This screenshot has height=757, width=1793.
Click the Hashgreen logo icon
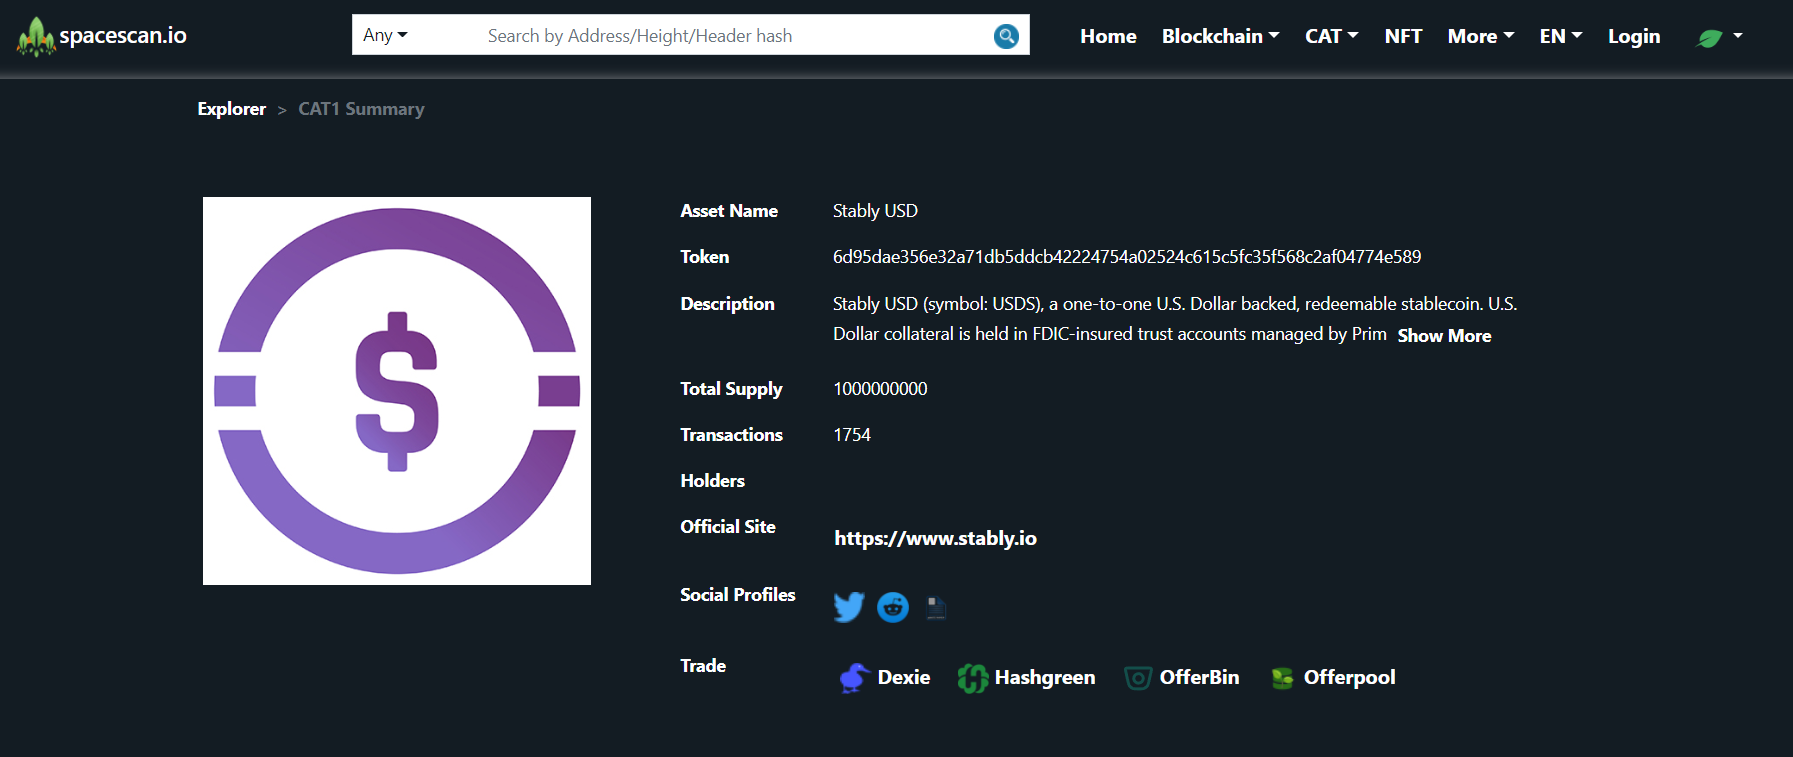[x=972, y=678]
